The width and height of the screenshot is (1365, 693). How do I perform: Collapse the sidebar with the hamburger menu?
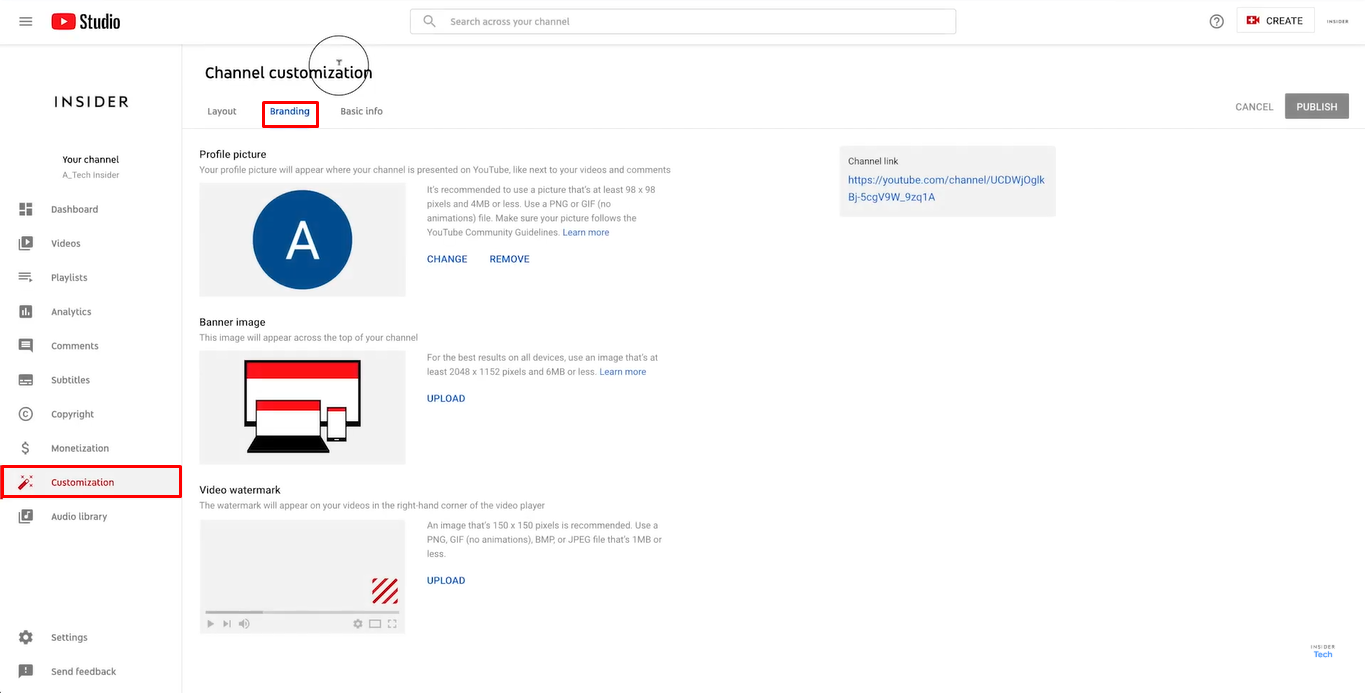[25, 20]
